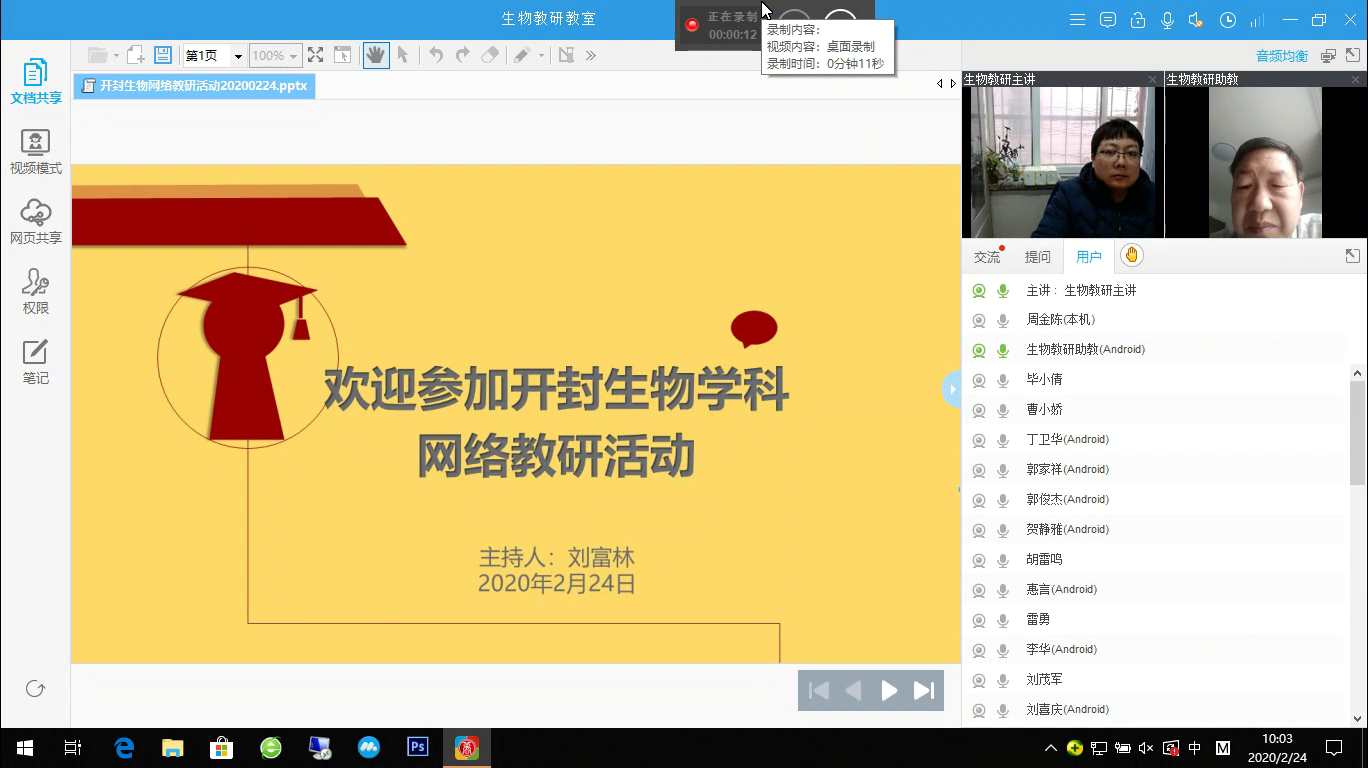This screenshot has height=768, width=1368.
Task: Go to next slide with play arrow
Action: pos(888,690)
